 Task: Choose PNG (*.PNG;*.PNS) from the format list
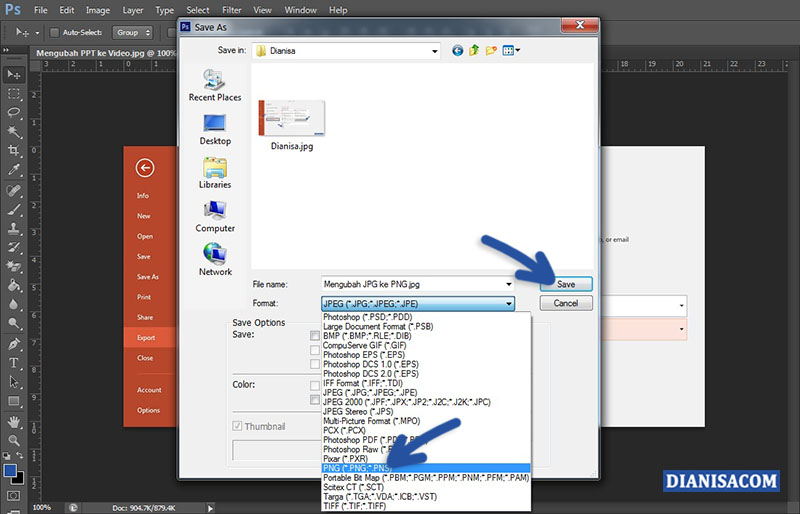click(x=426, y=468)
